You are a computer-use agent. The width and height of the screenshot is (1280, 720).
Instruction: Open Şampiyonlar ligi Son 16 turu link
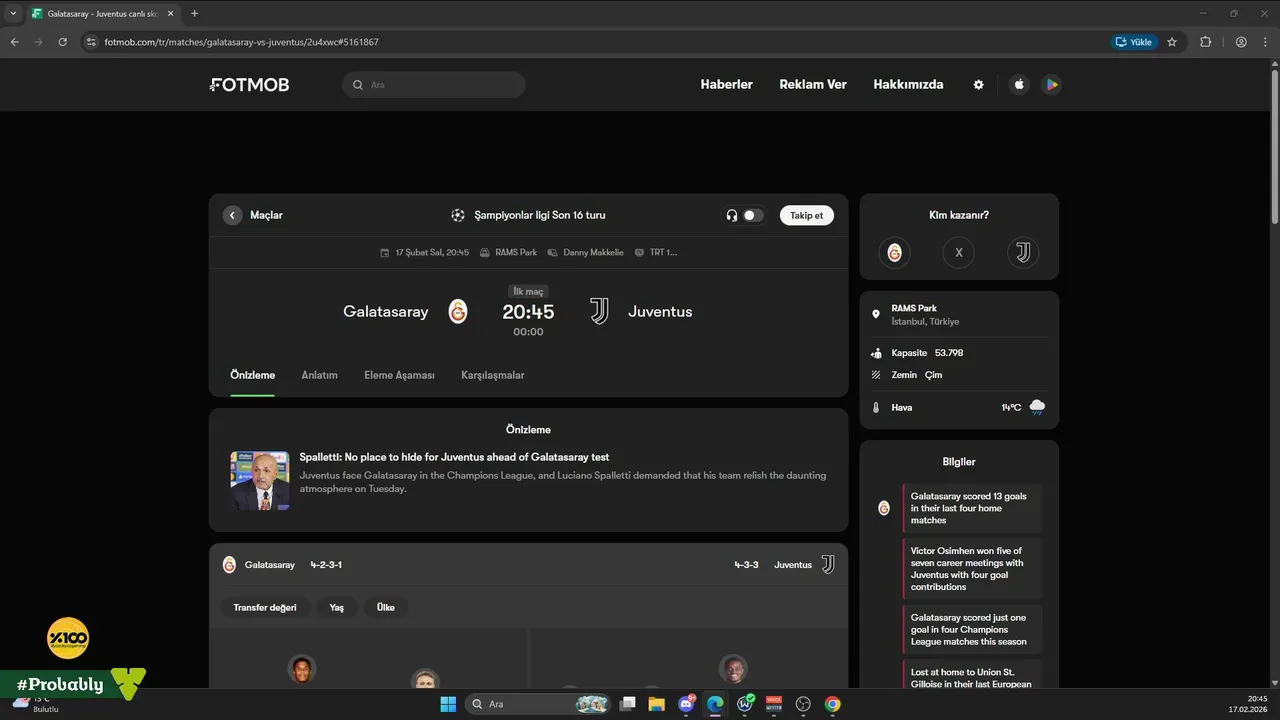click(x=540, y=215)
